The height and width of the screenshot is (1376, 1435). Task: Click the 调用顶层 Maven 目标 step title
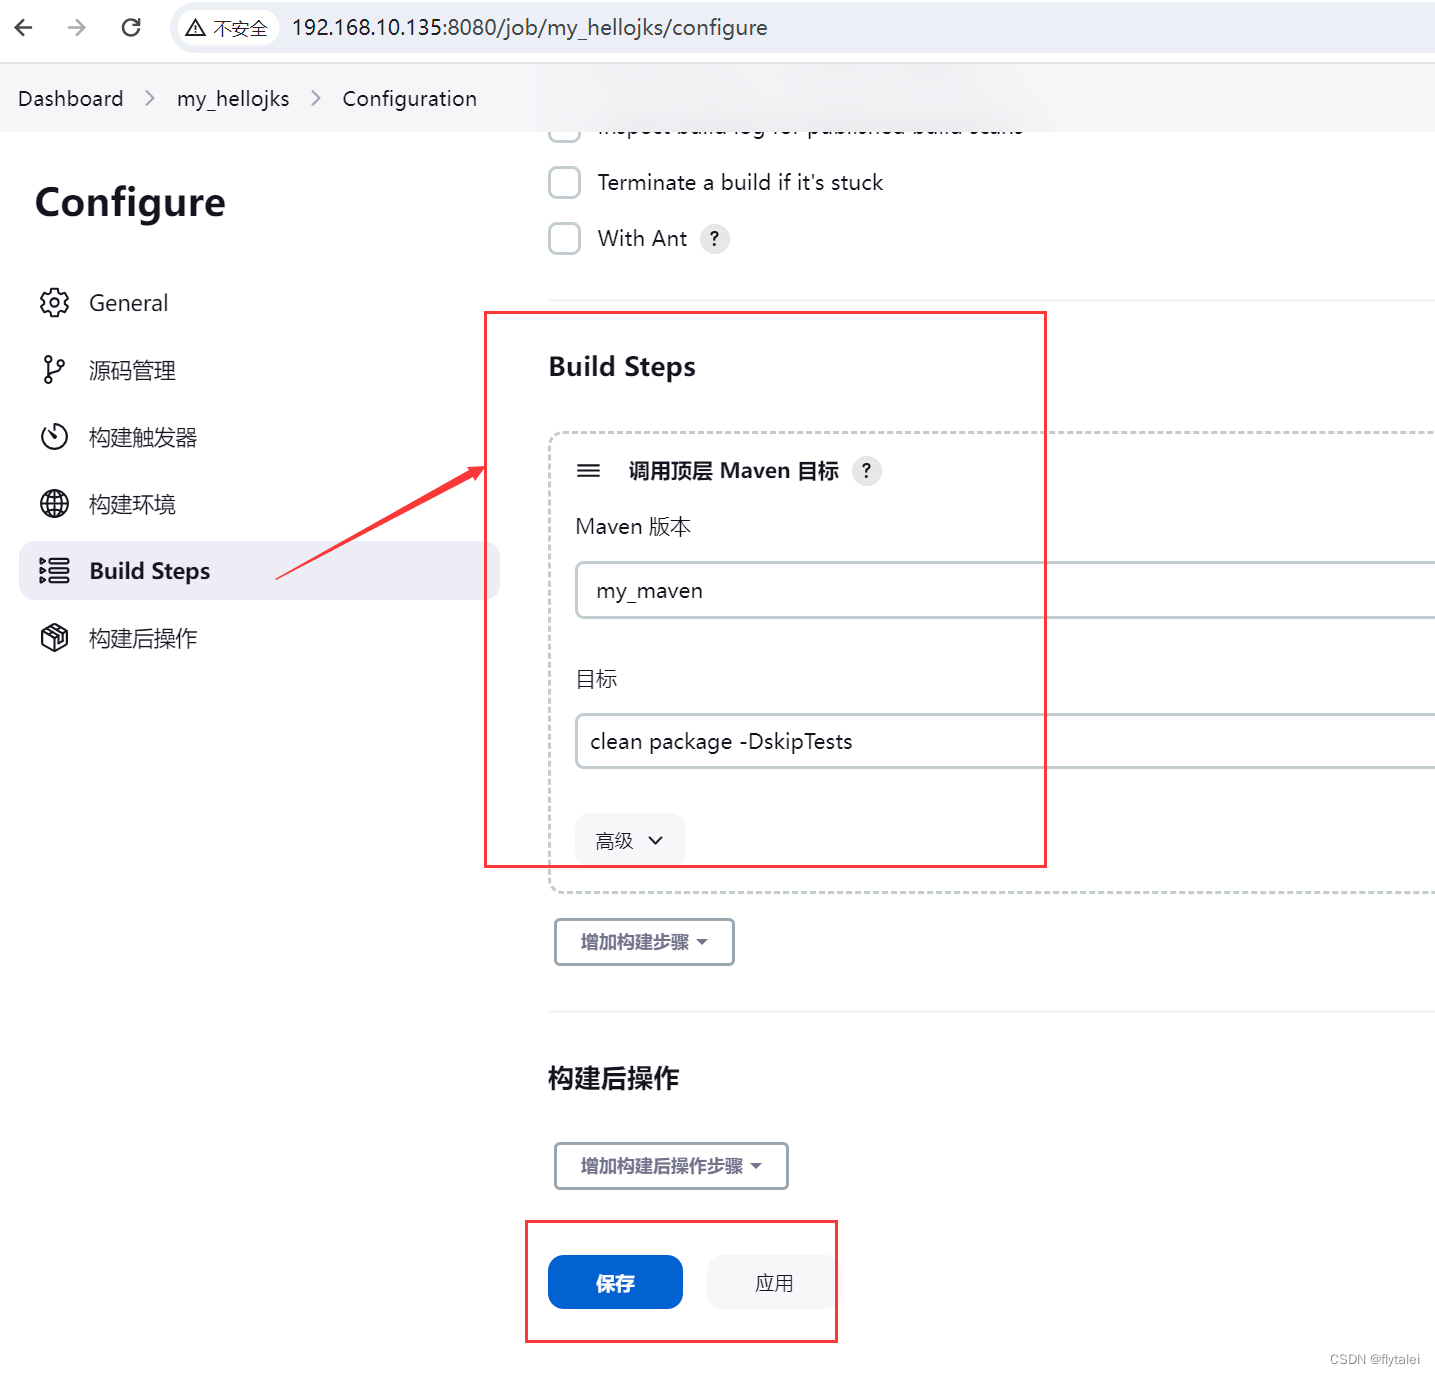point(734,471)
